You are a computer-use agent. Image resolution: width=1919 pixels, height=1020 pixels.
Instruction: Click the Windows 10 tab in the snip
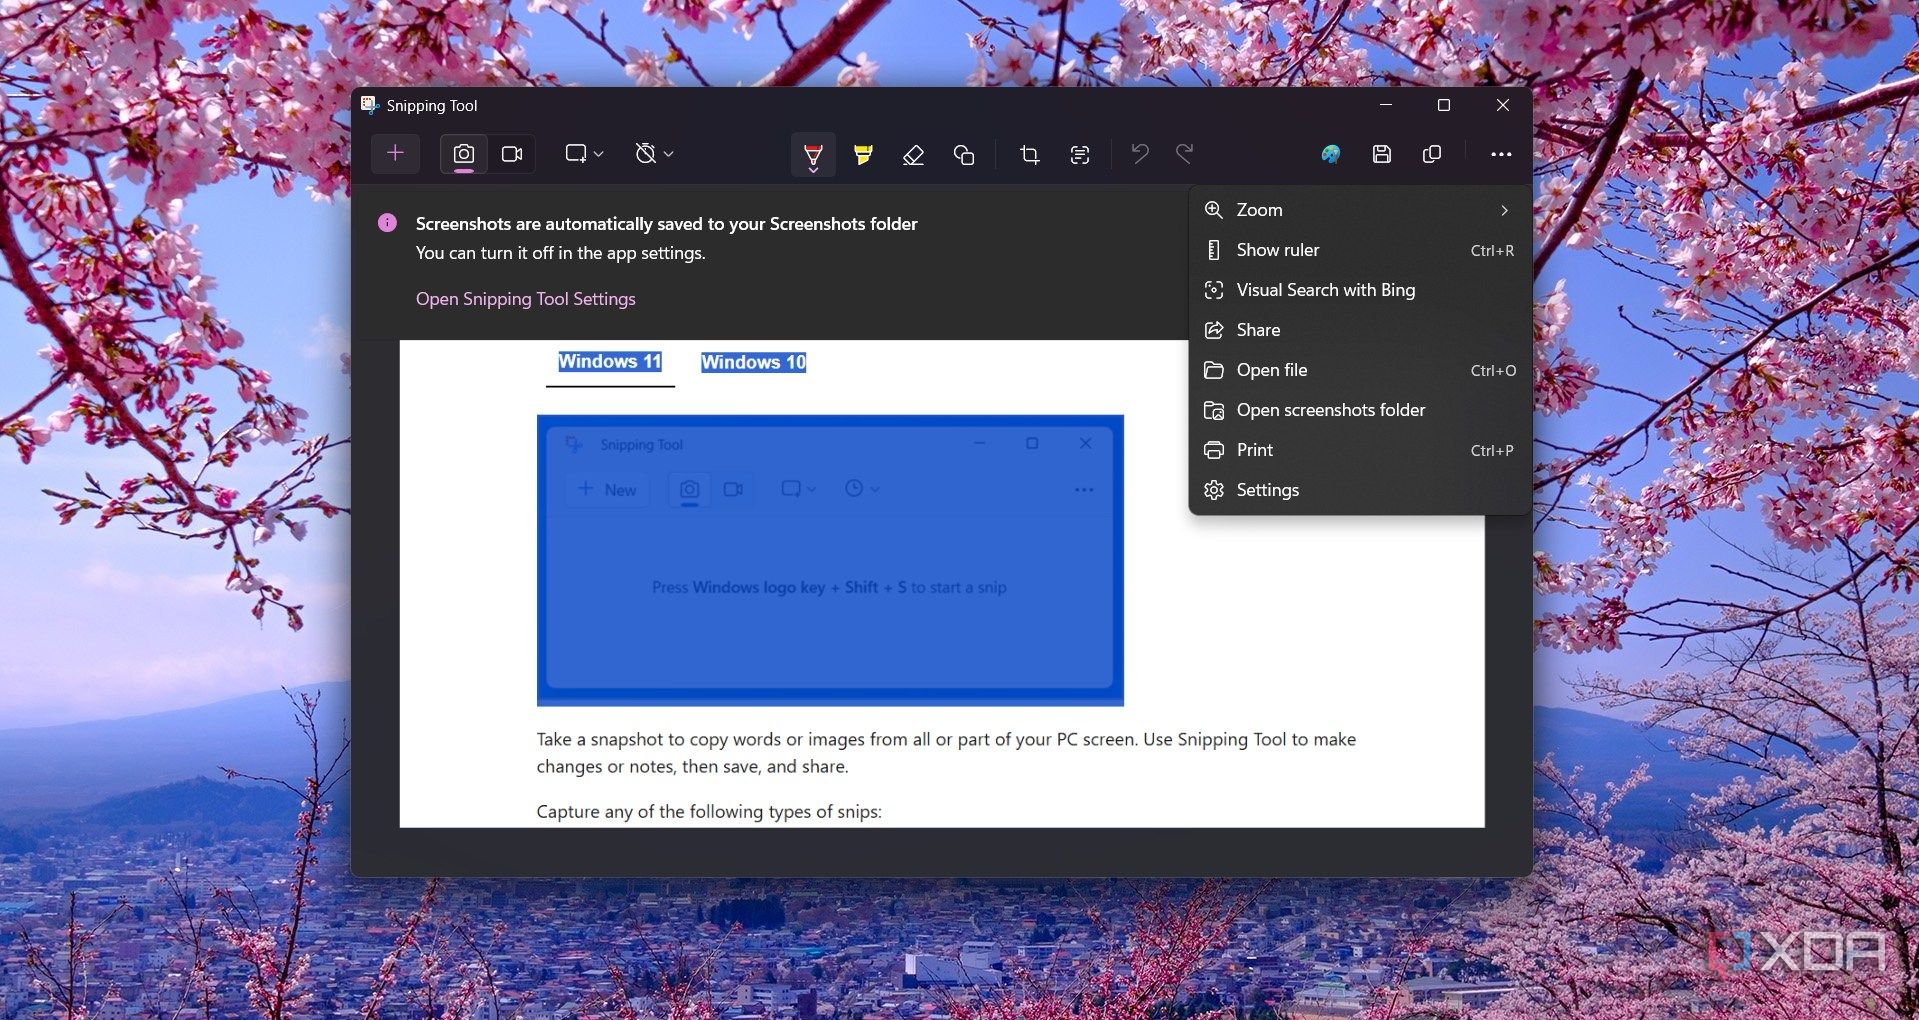[x=754, y=362]
